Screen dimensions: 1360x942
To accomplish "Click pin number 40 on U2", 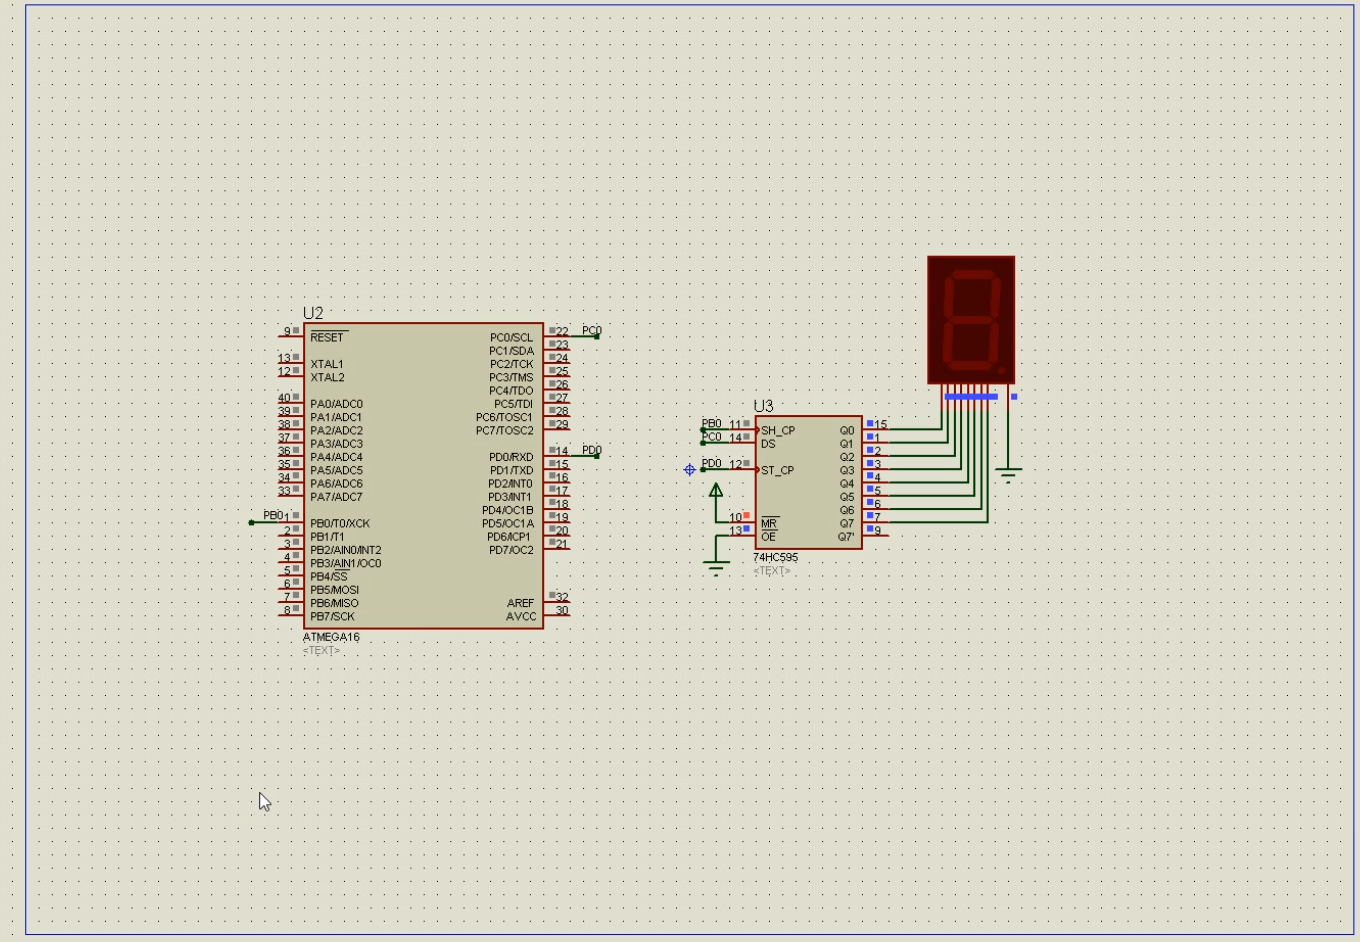I will point(284,398).
